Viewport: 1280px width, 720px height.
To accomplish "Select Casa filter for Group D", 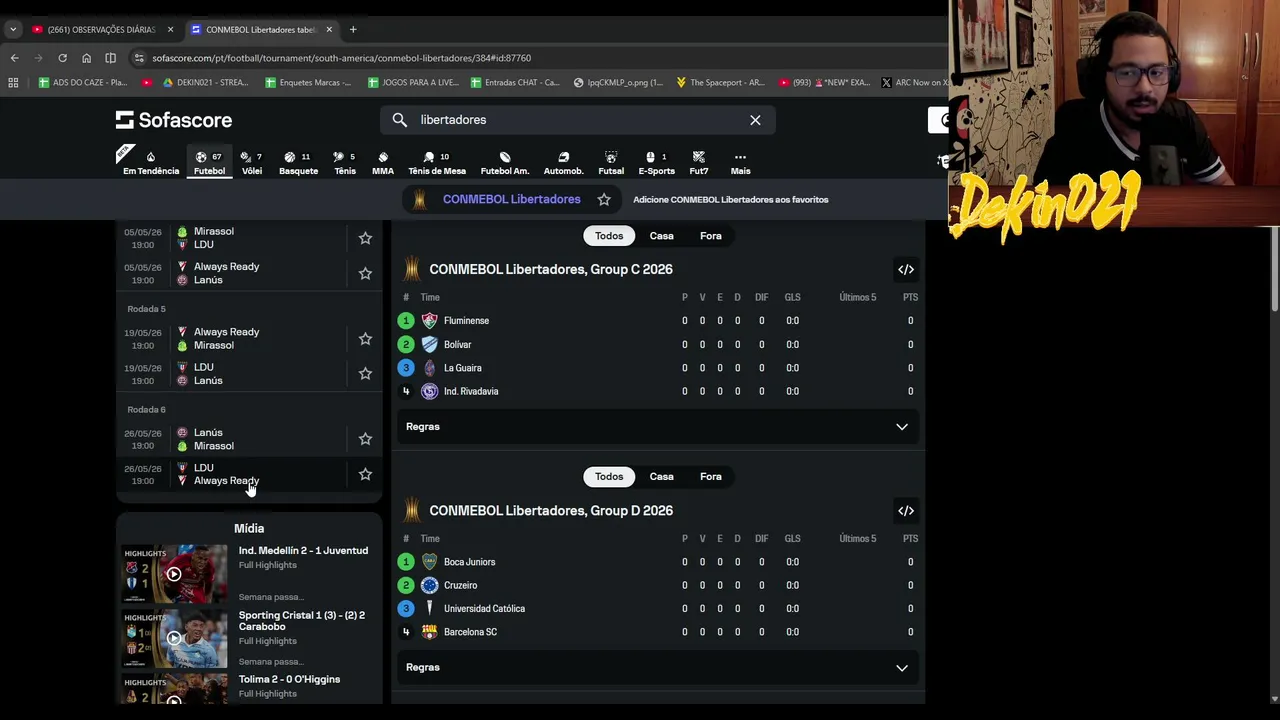I will [x=661, y=477].
